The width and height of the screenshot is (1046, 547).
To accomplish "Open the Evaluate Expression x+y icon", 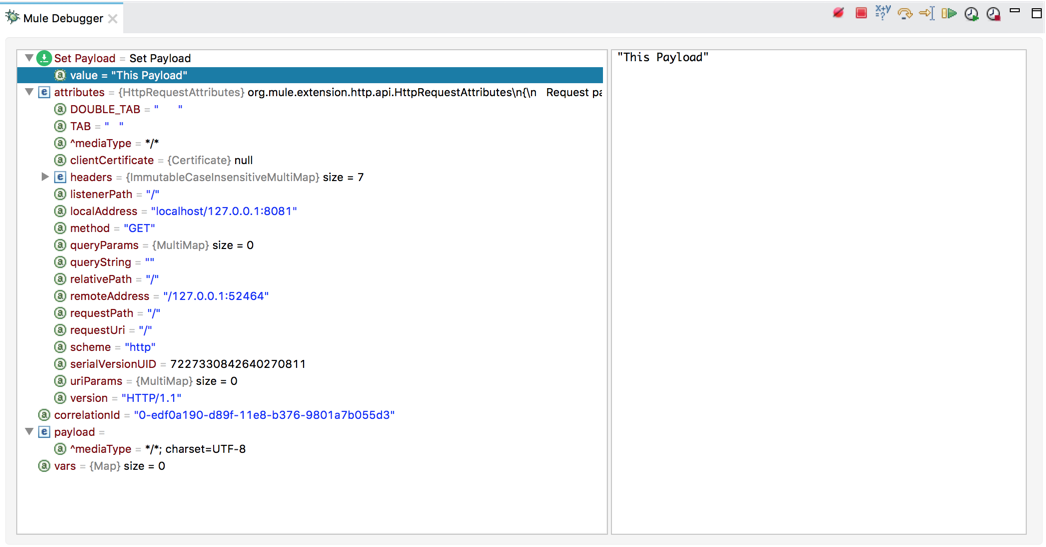I will click(882, 13).
